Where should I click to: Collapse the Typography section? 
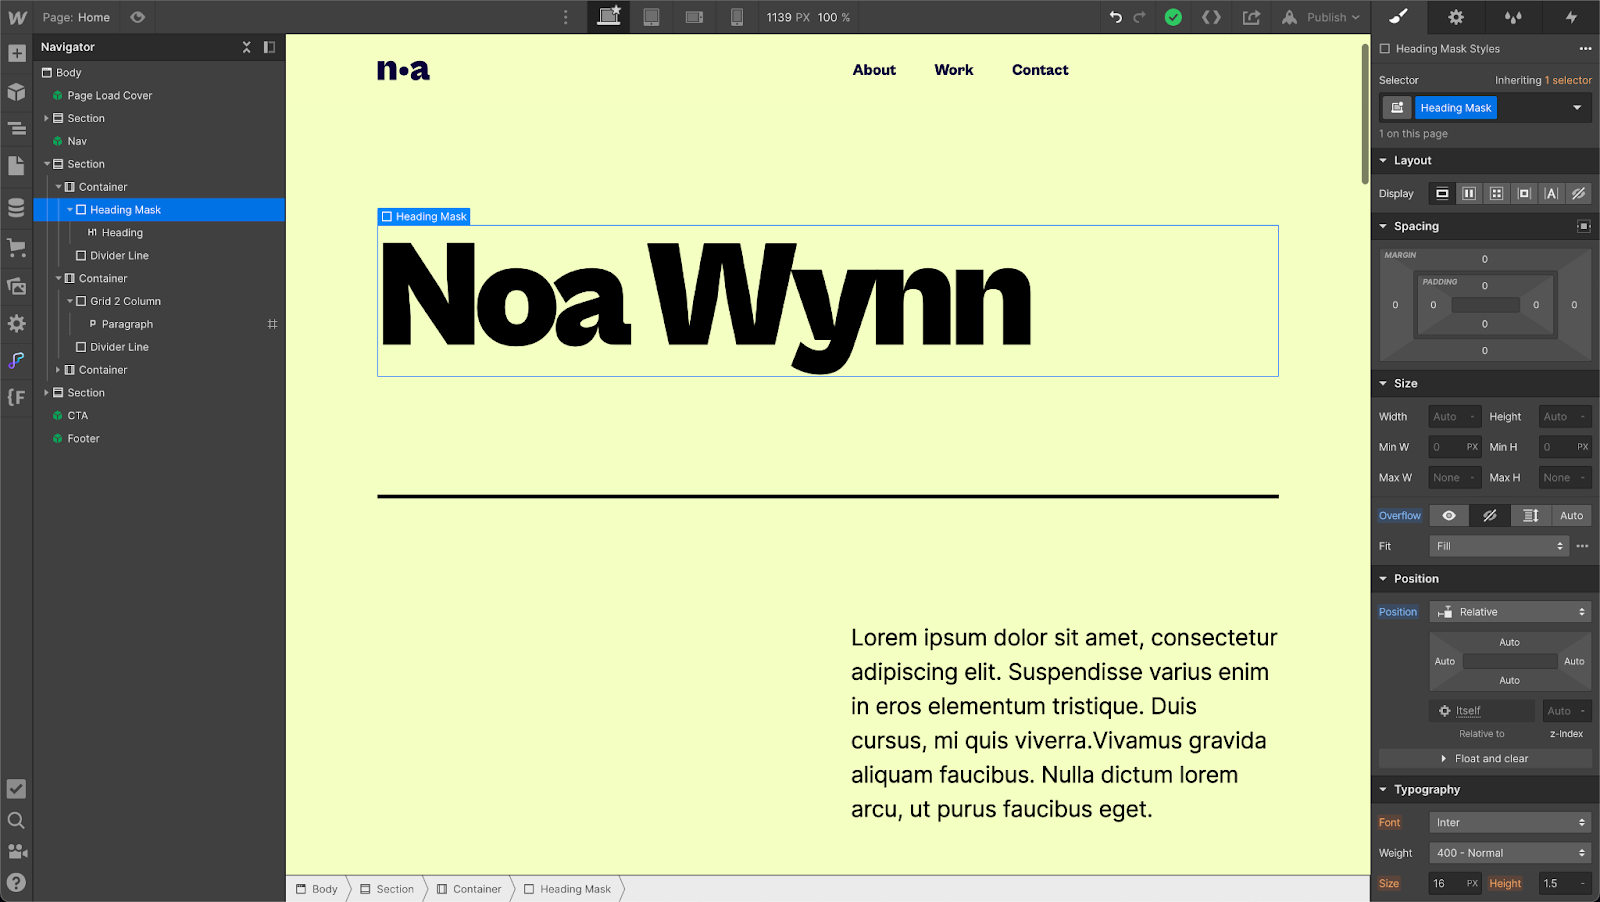tap(1381, 789)
